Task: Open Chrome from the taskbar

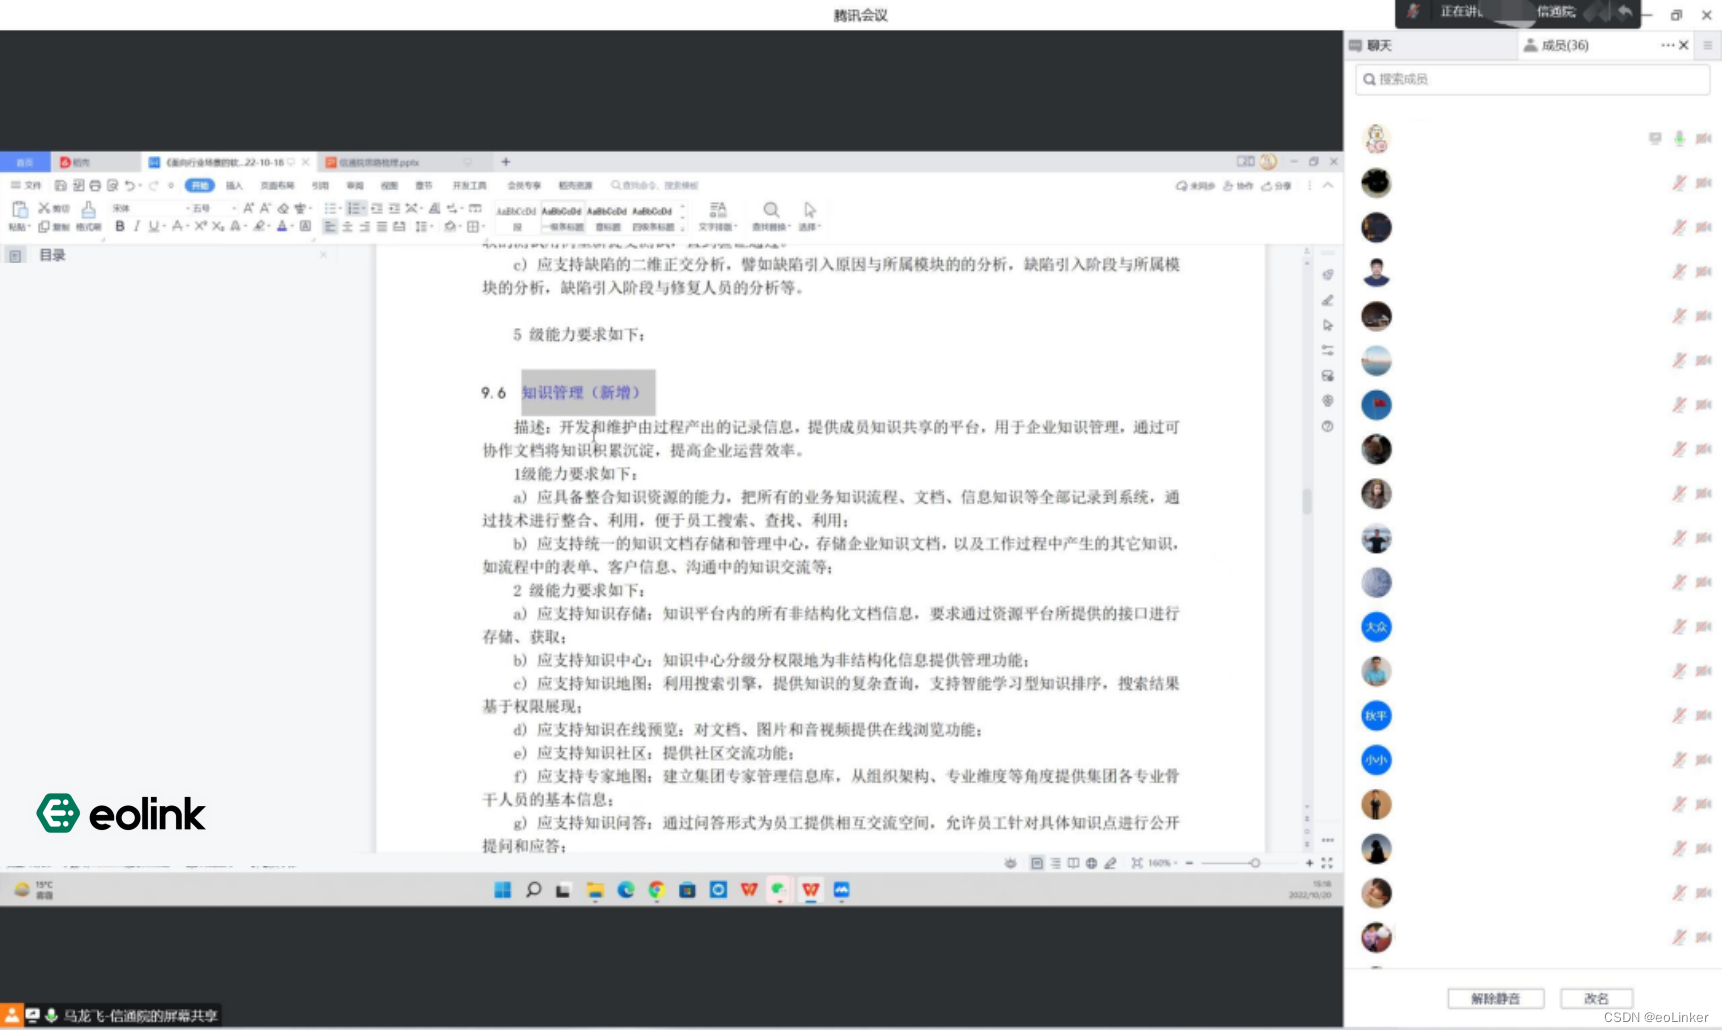Action: click(656, 890)
